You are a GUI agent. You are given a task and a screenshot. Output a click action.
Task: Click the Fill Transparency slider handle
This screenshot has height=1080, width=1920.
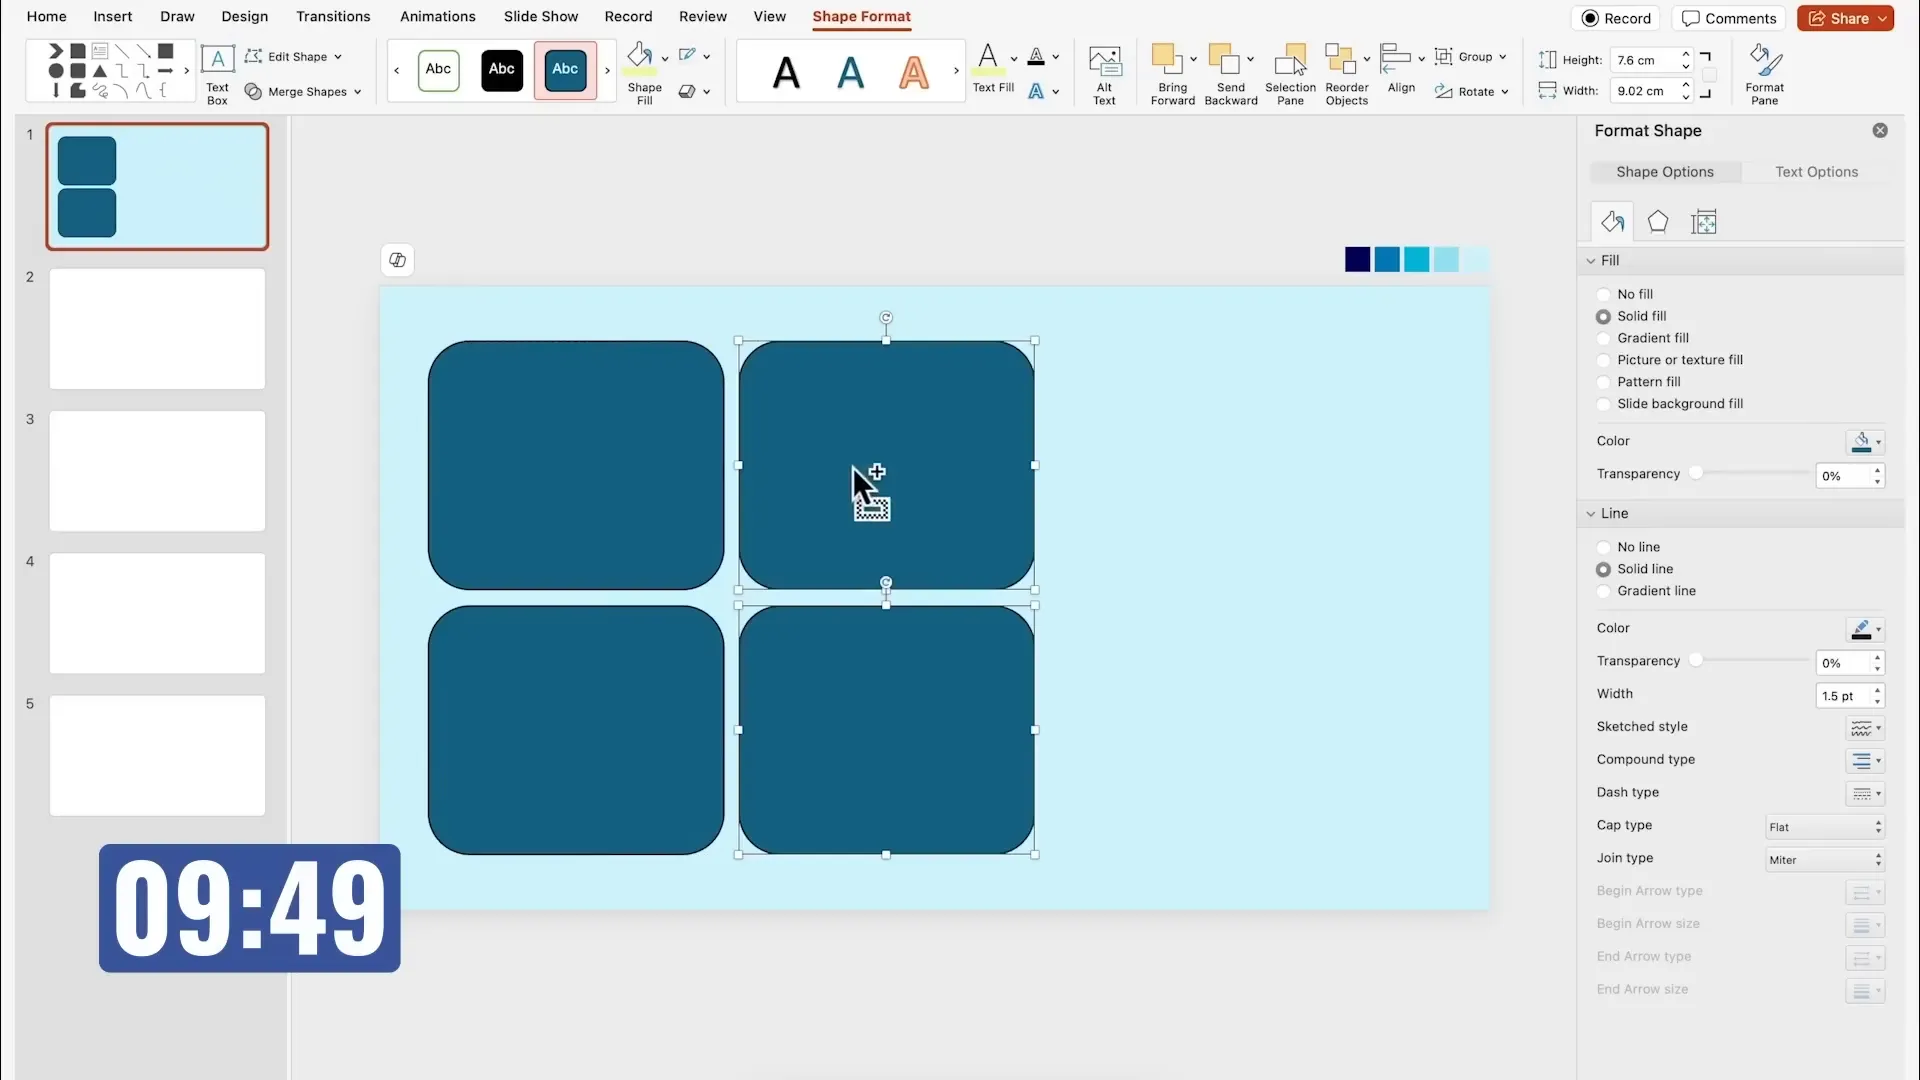(x=1696, y=473)
